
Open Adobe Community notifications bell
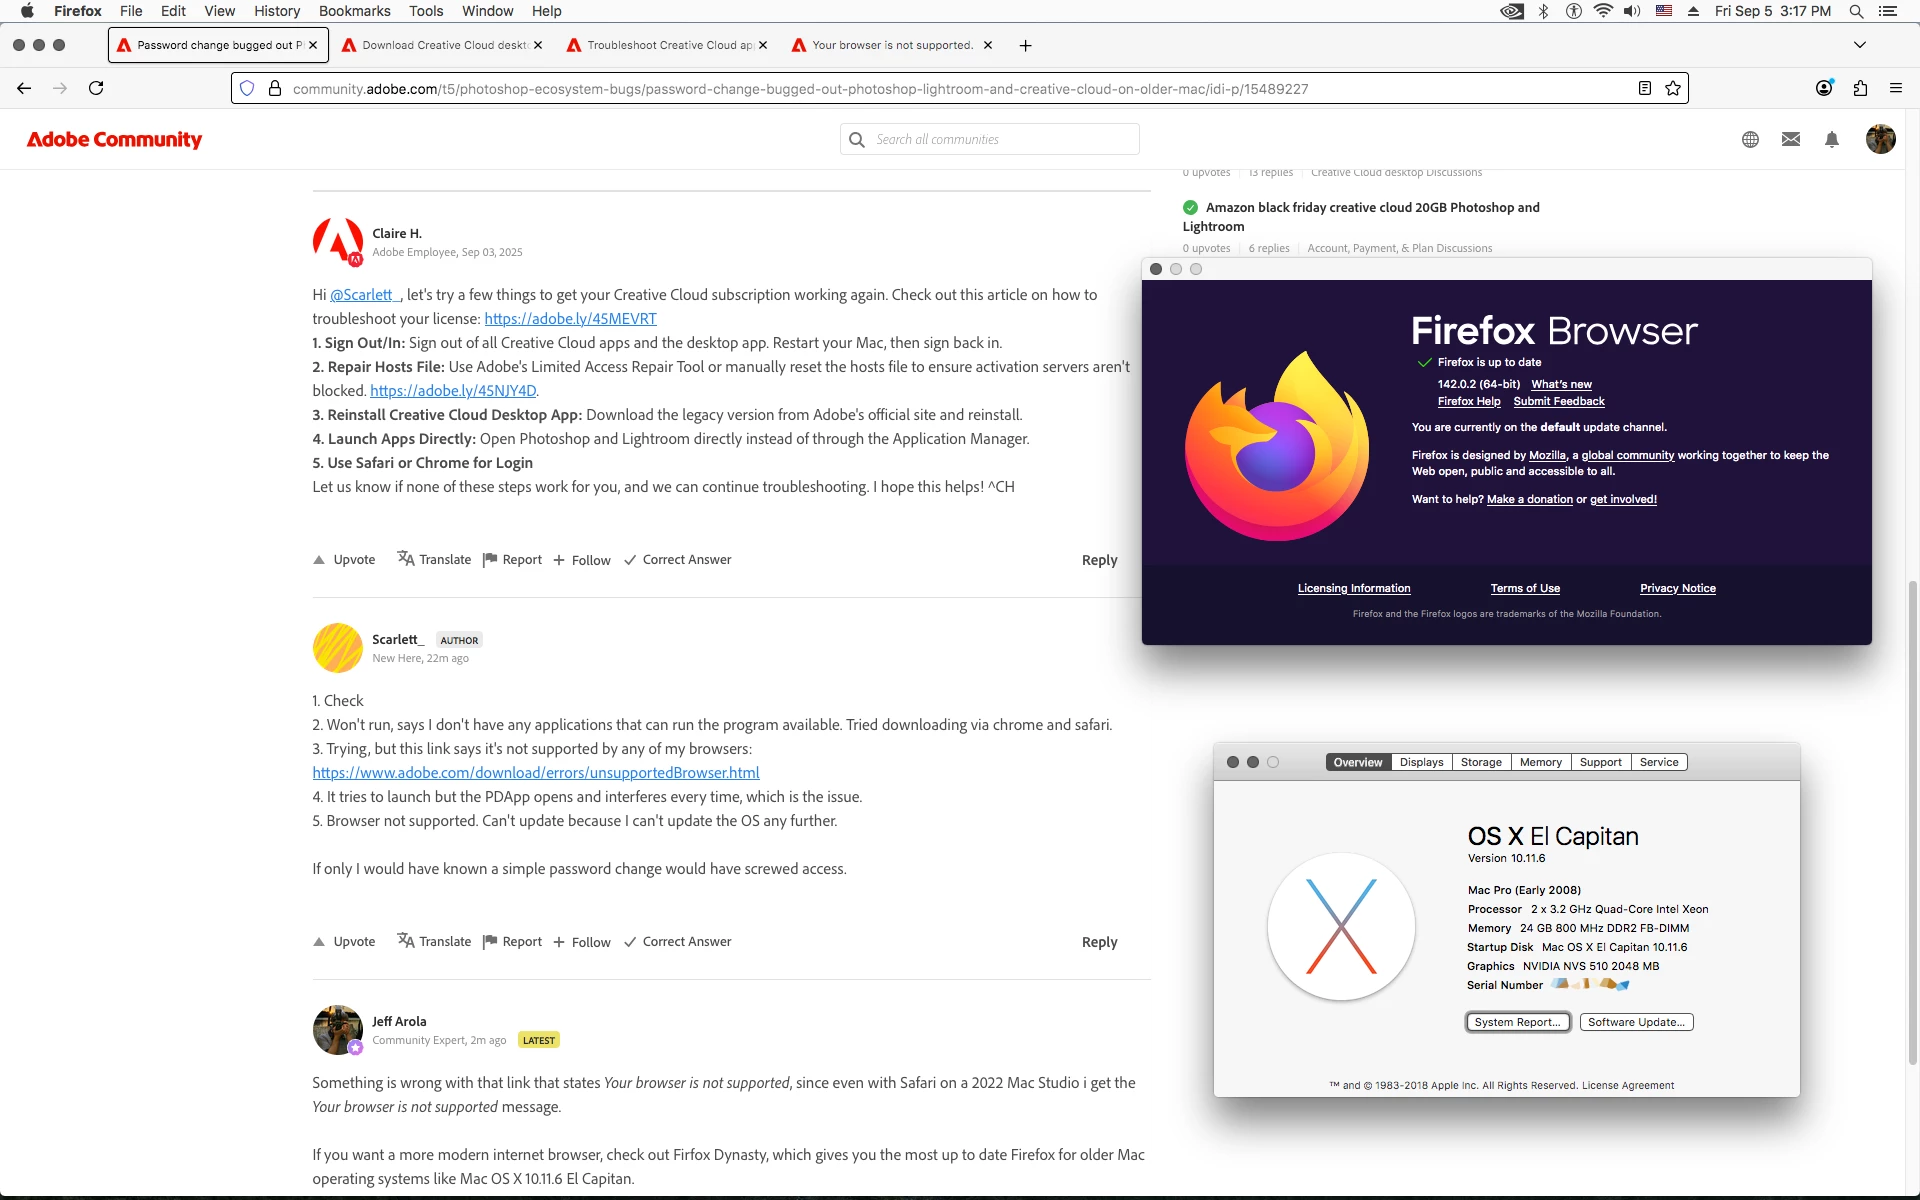click(1831, 140)
